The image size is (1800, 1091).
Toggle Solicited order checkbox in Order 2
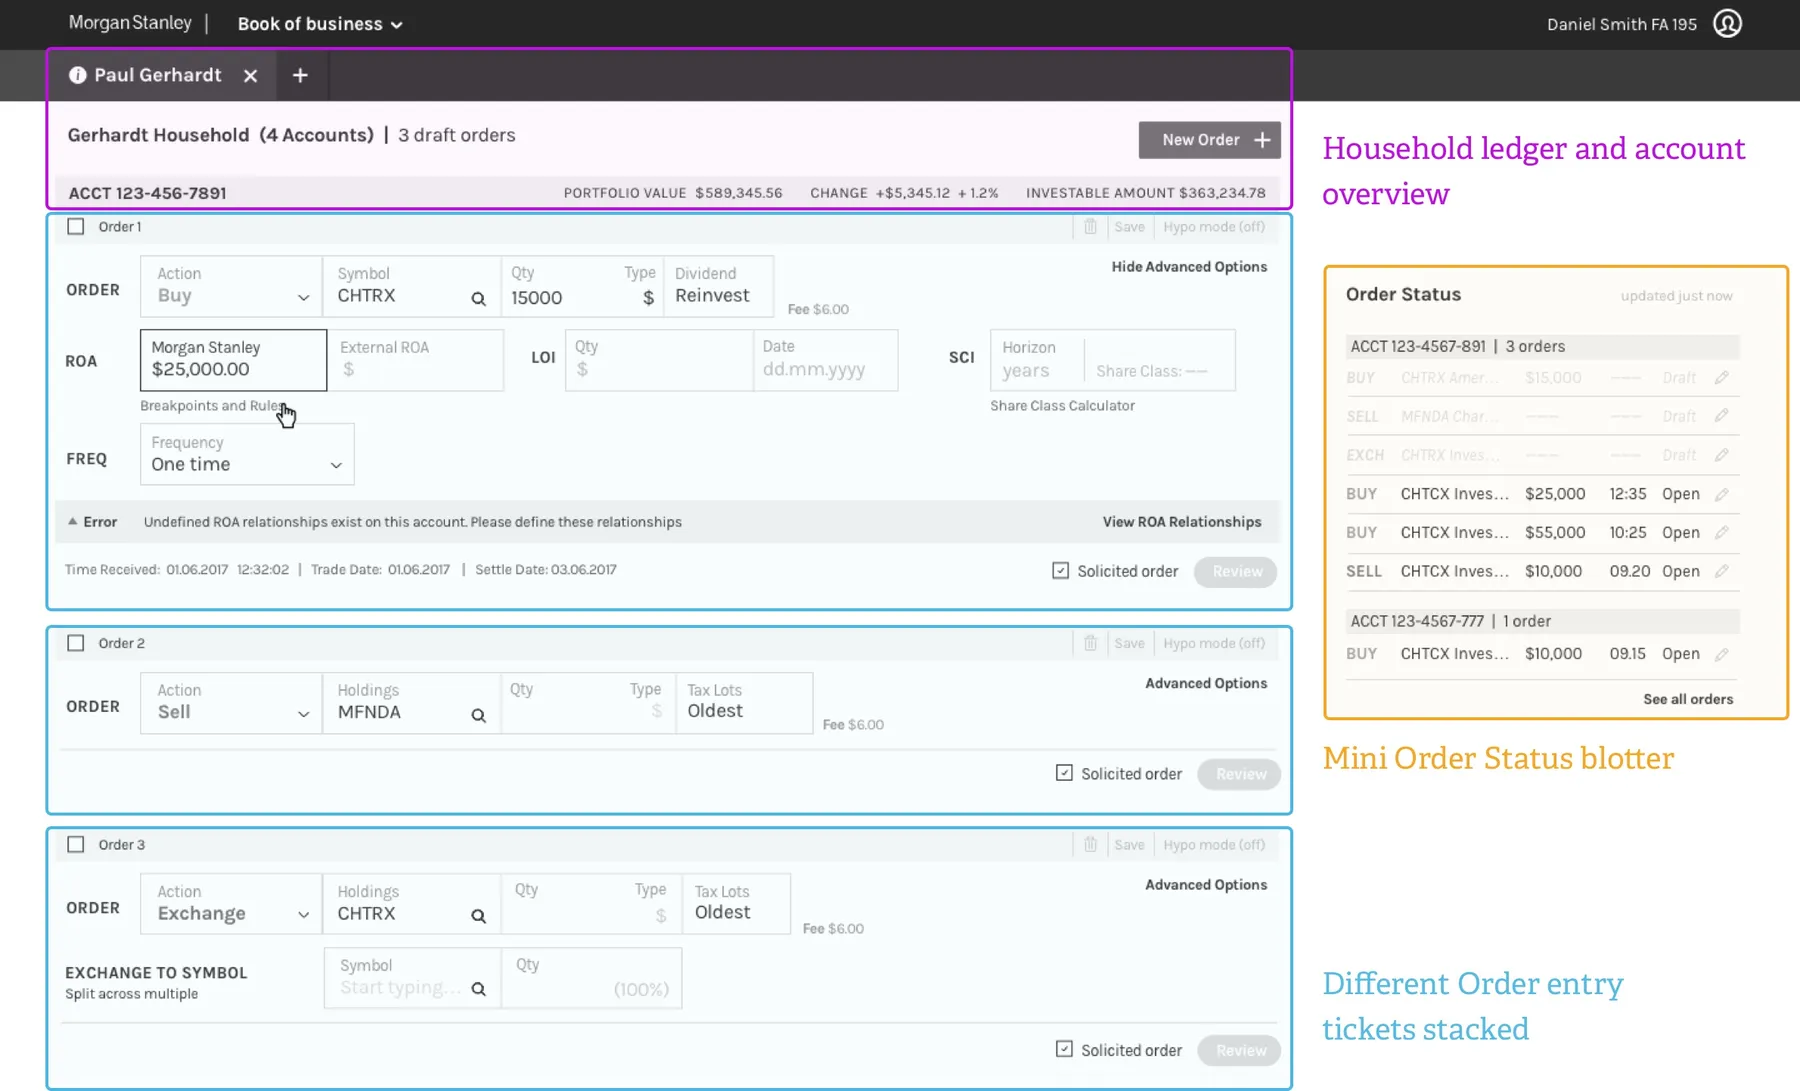[1064, 773]
